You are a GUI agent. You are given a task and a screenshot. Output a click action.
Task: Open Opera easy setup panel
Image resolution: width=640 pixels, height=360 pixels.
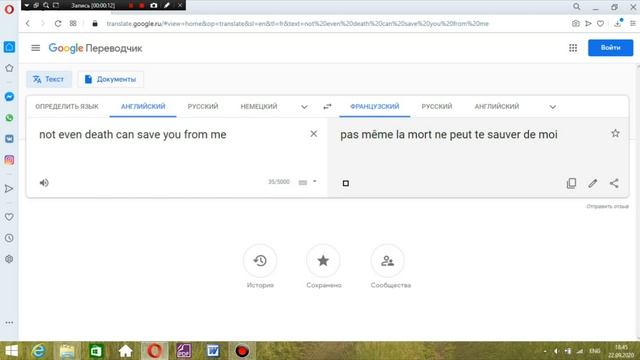coord(633,24)
